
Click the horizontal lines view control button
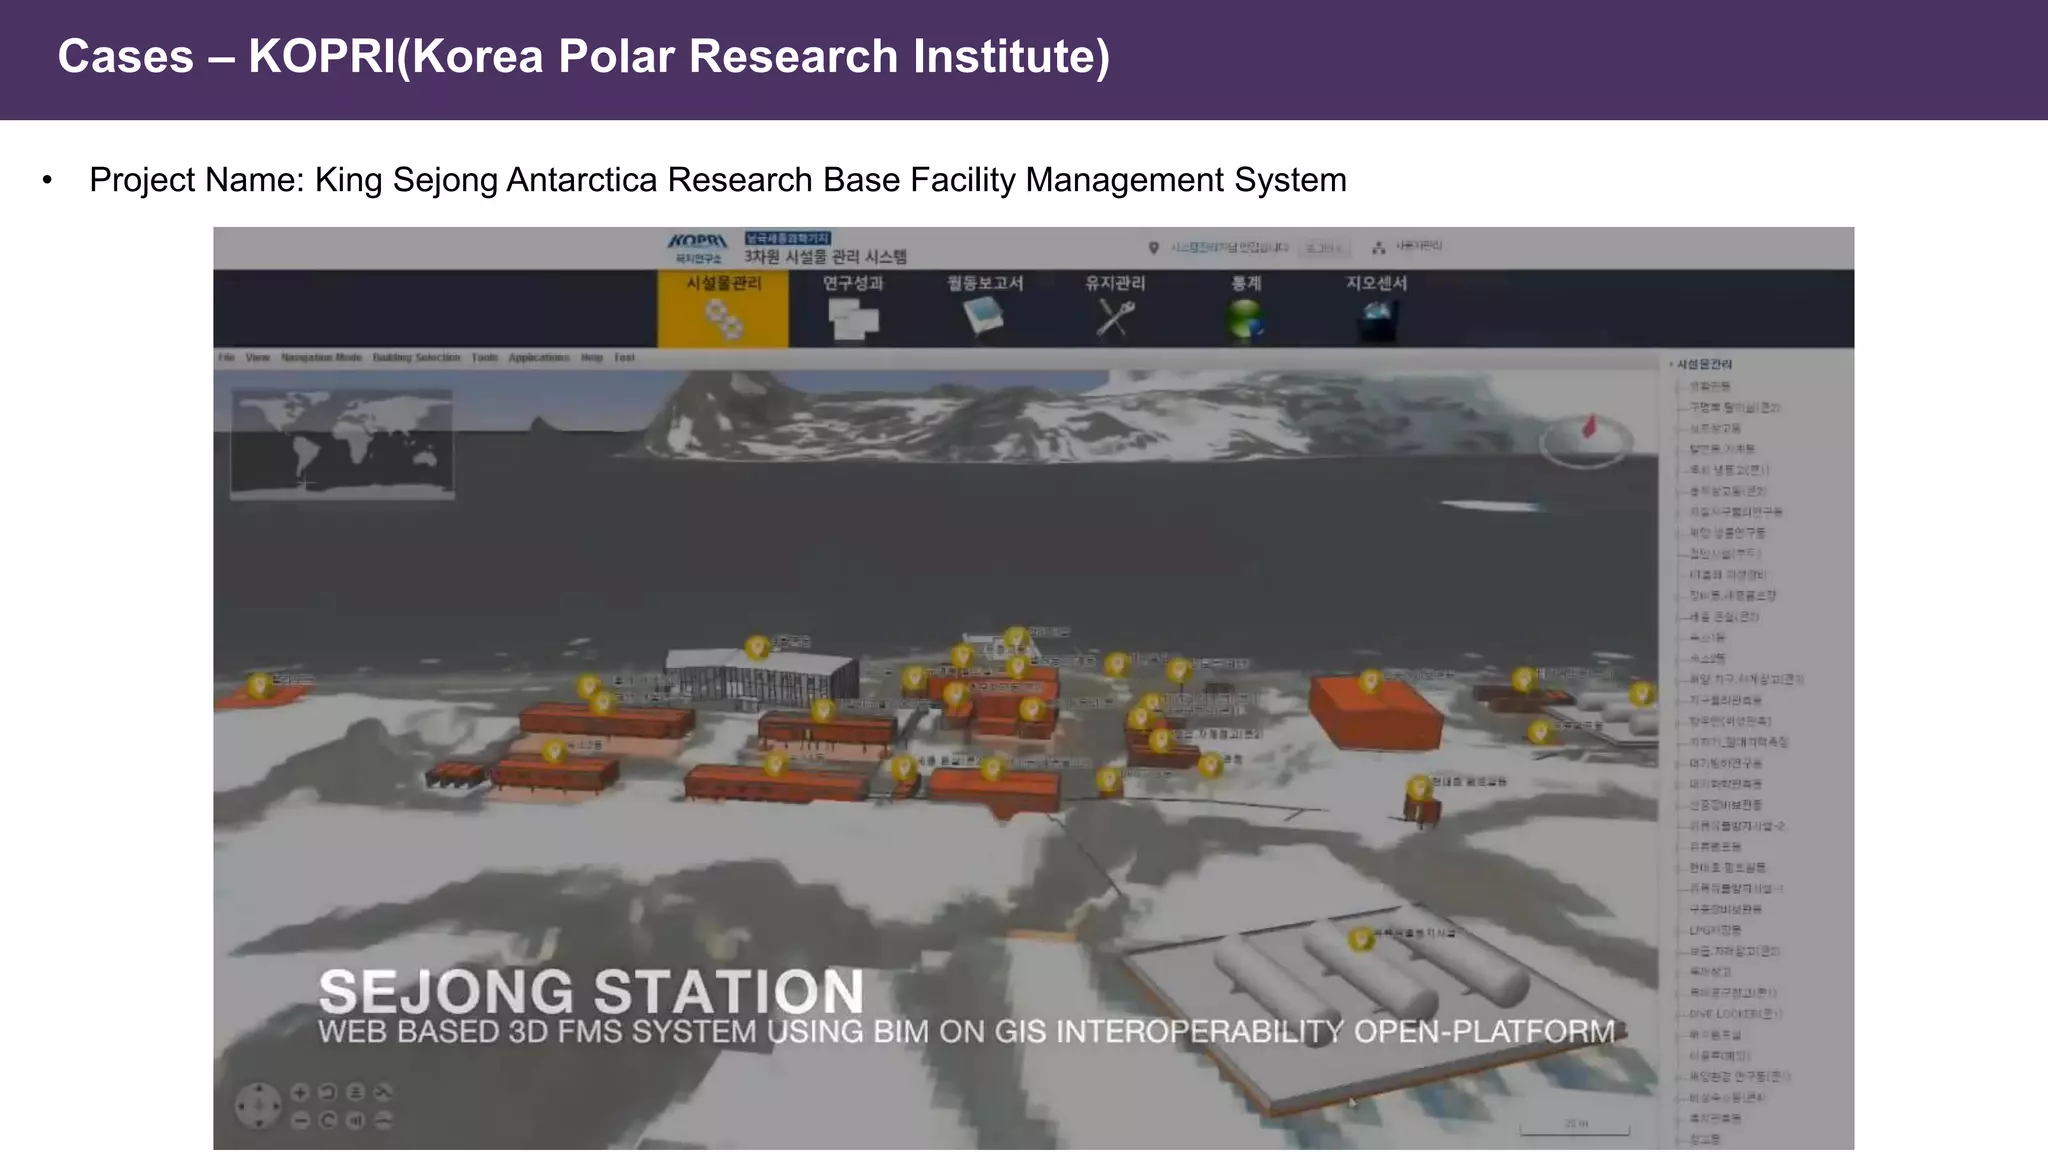point(356,1093)
